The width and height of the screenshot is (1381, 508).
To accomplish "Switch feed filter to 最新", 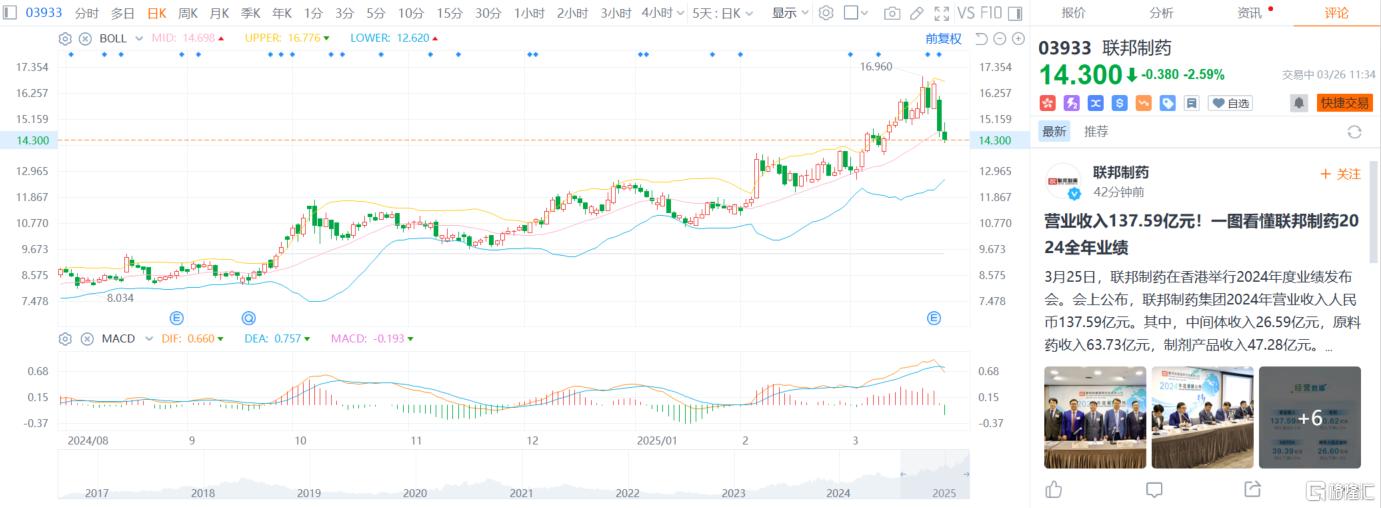I will point(1055,132).
